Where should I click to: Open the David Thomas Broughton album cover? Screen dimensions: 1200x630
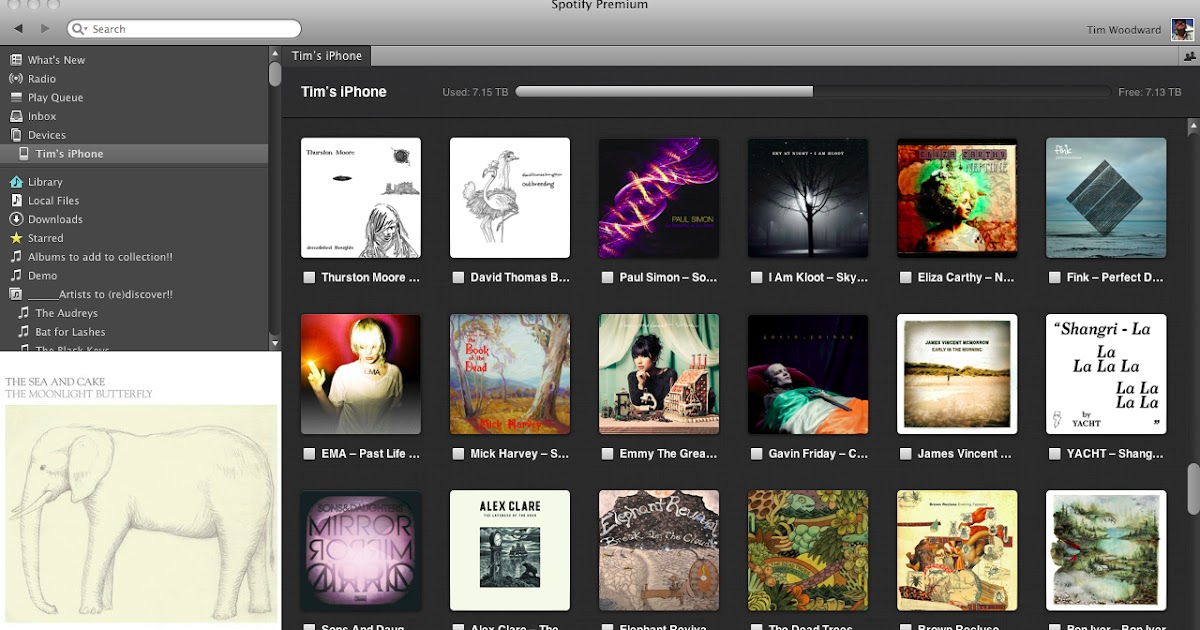click(x=510, y=198)
